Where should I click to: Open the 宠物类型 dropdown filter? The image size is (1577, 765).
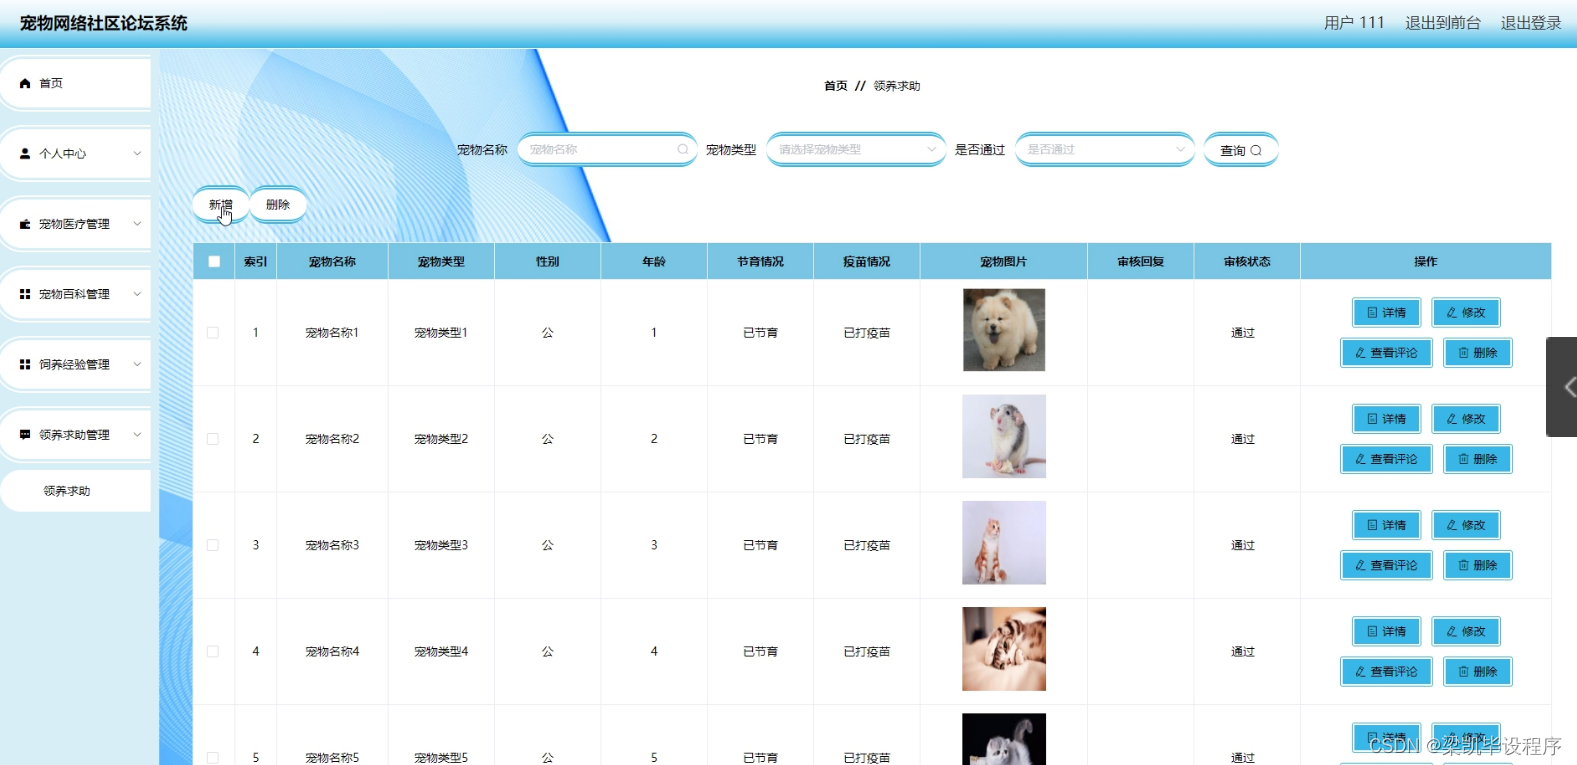[856, 149]
